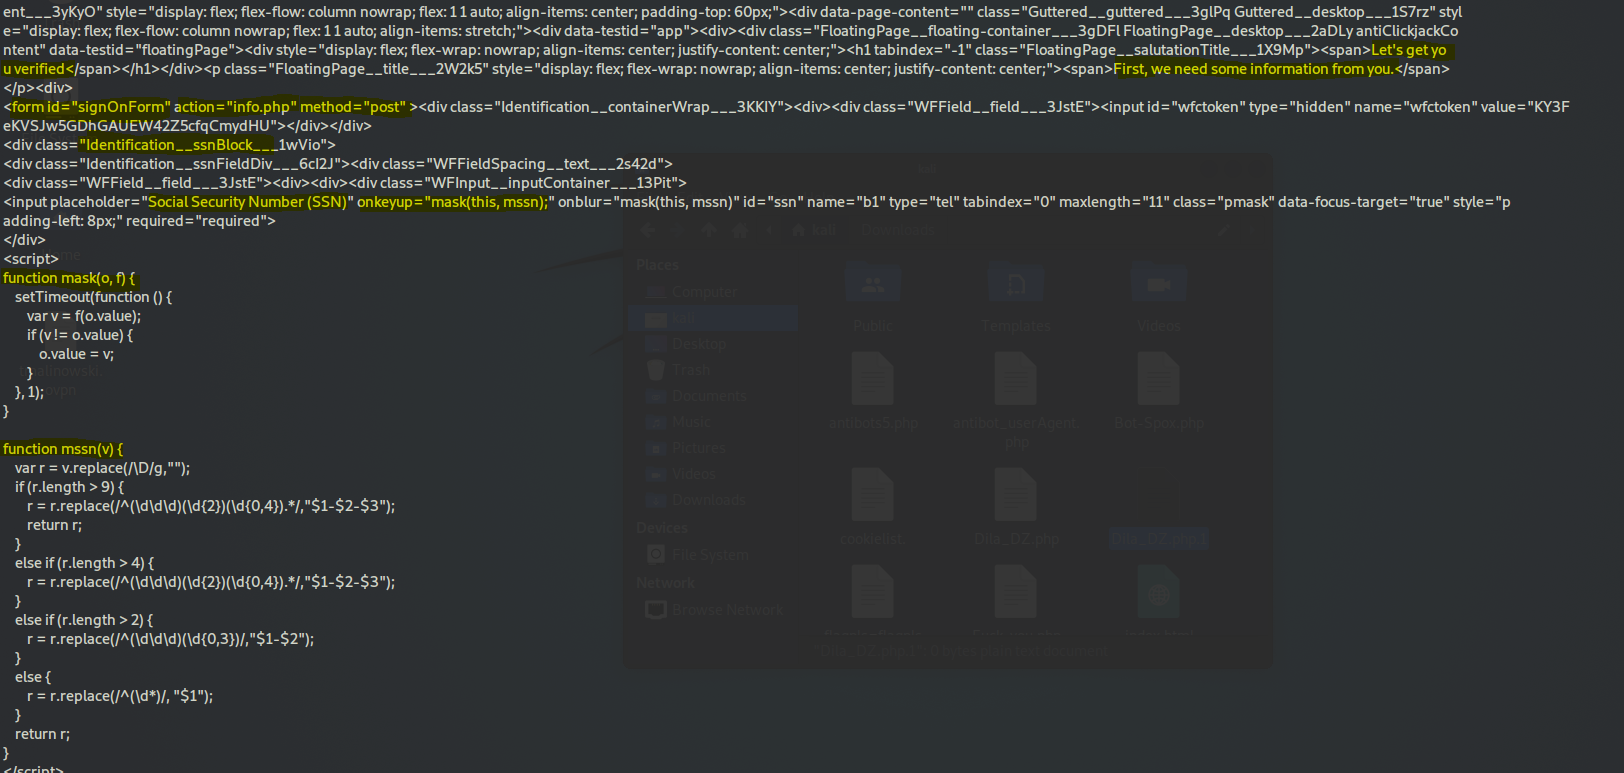Open File System under Devices
Viewport: 1624px width, 773px height.
pos(709,554)
